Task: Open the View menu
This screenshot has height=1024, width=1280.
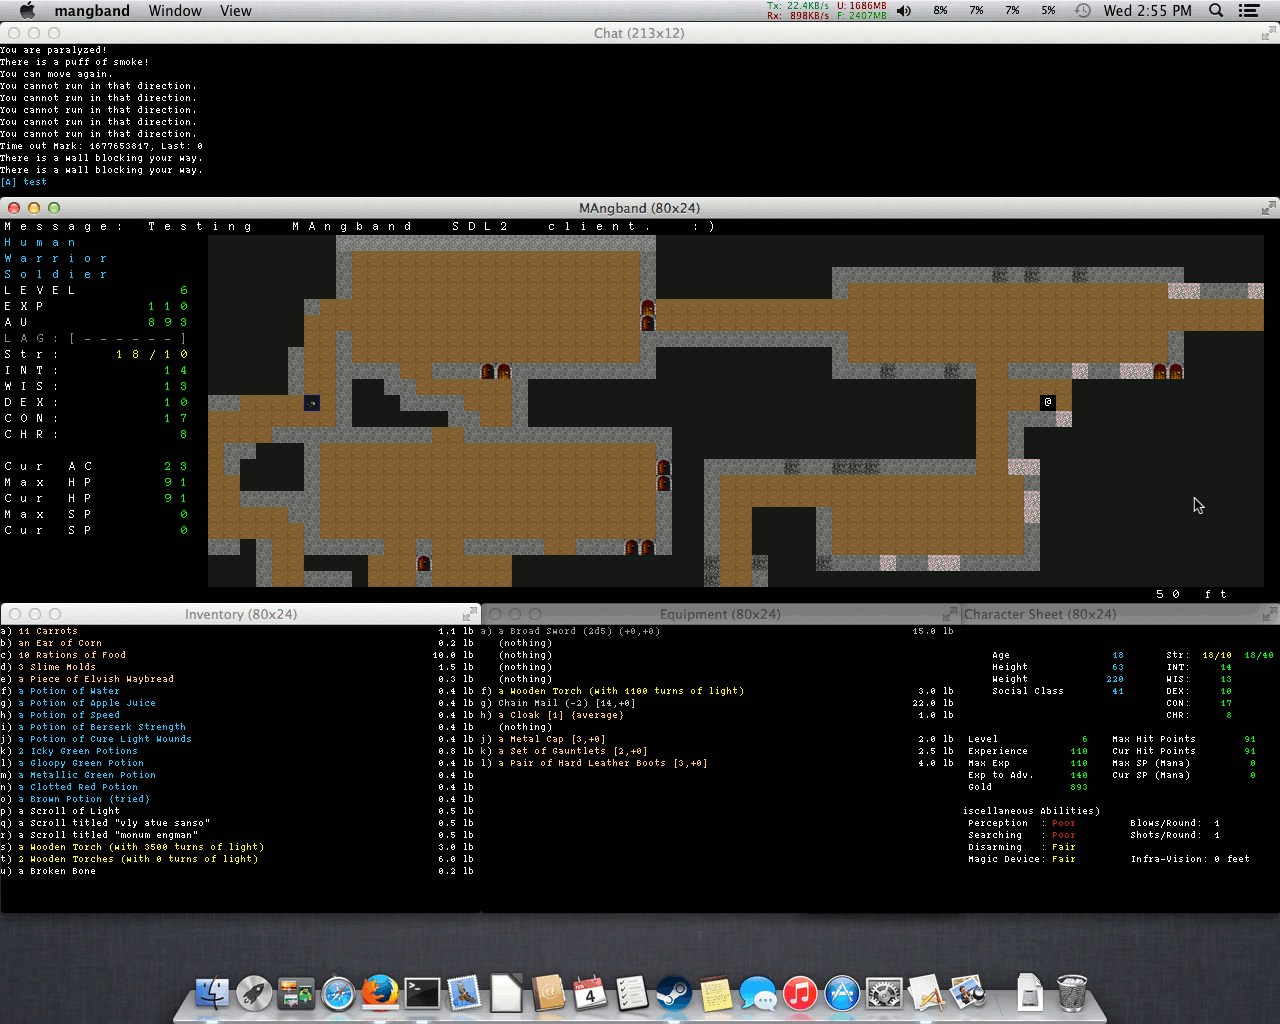Action: 236,10
